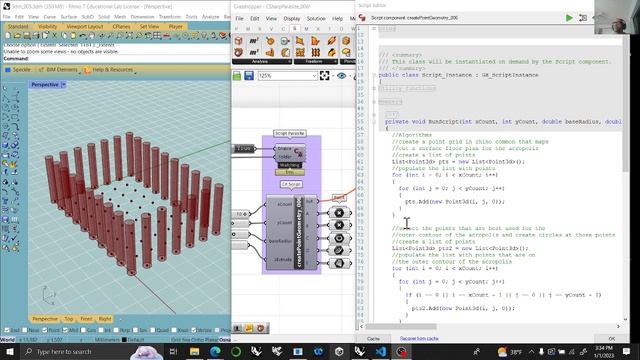
Task: Toggle the Vertex osnap checkbox
Action: click(194, 330)
